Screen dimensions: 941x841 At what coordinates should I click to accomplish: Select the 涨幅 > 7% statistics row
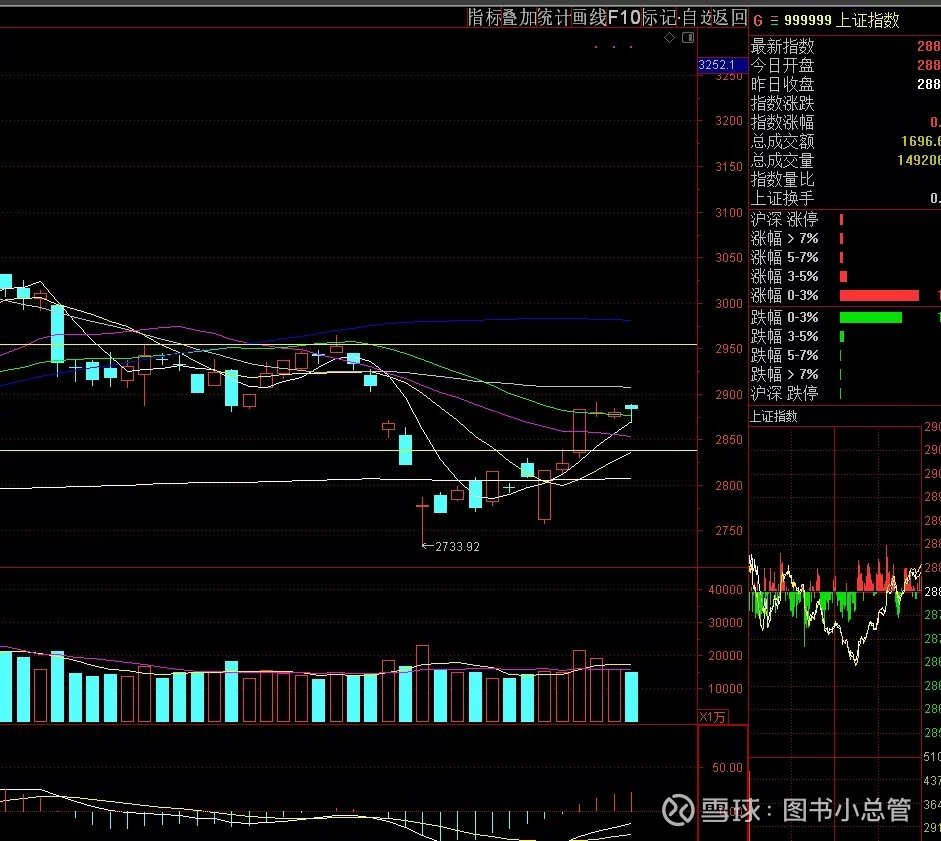845,239
